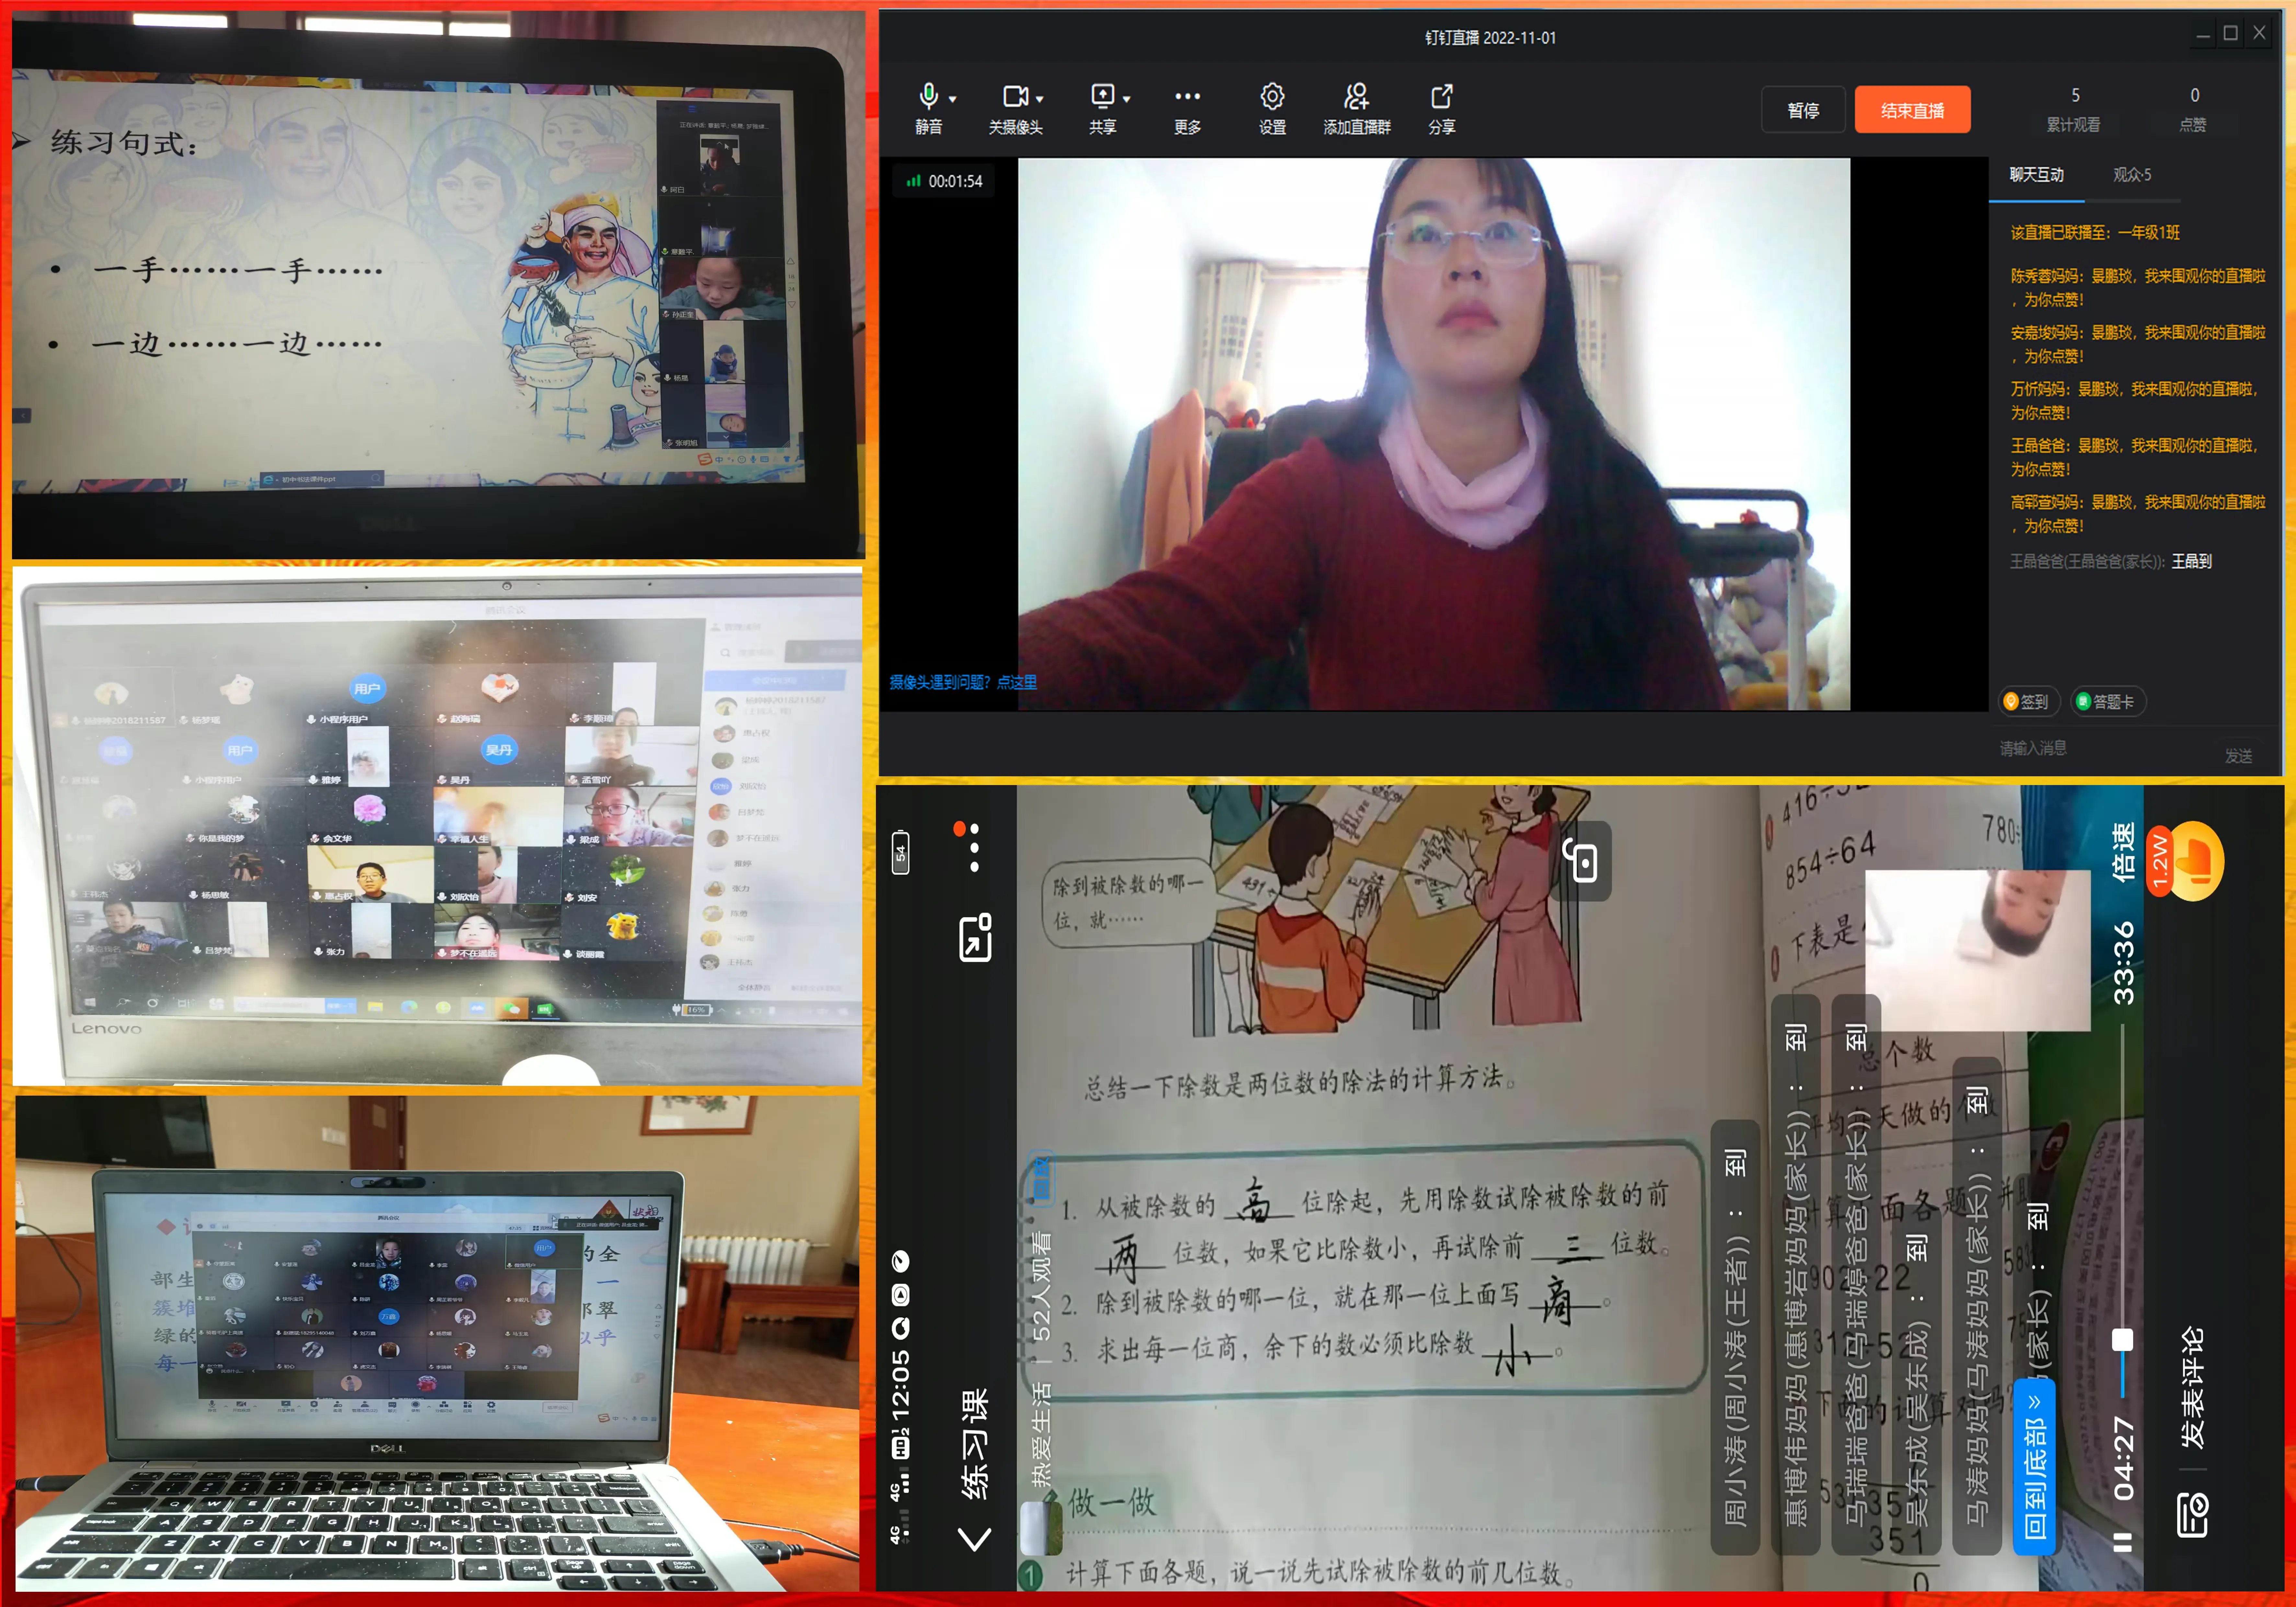Click the 点赞 0 likes counter
Viewport: 2296px width, 1607px height.
tap(2193, 109)
